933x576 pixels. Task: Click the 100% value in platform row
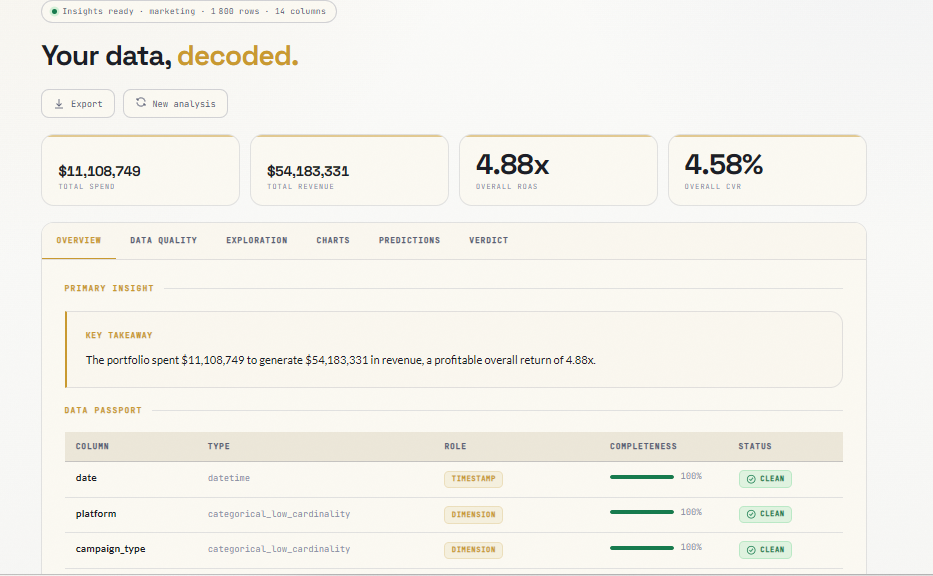tap(691, 512)
